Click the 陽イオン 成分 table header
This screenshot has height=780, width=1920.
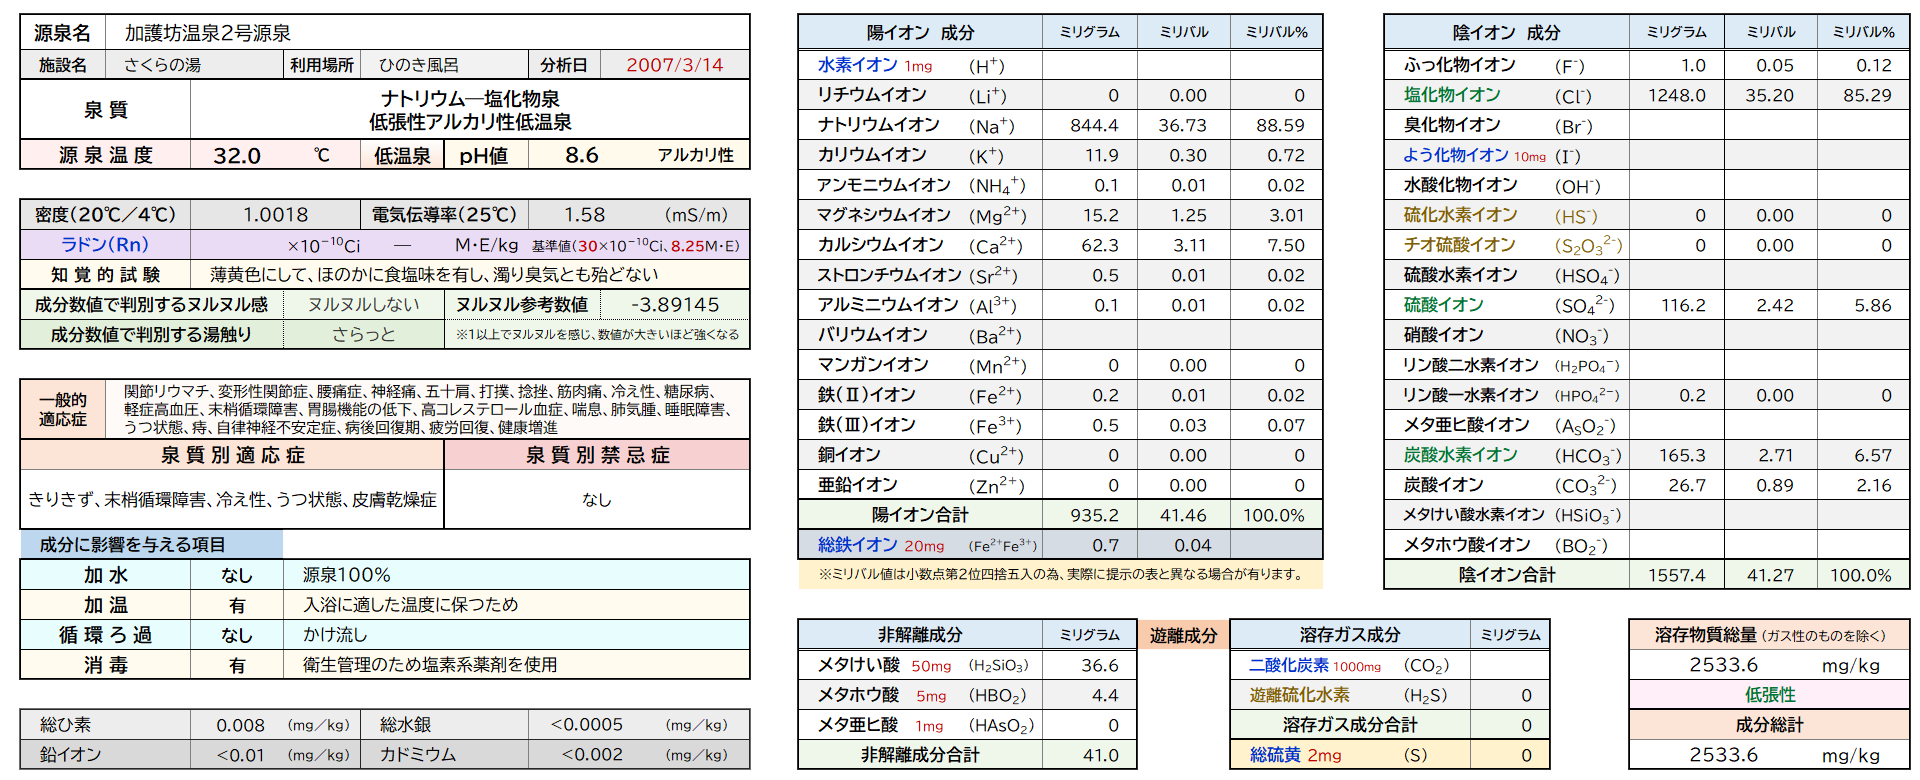920,32
